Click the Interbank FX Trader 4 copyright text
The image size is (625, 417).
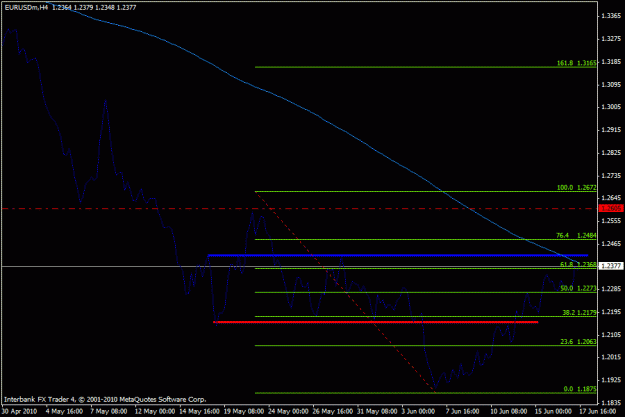tap(105, 399)
